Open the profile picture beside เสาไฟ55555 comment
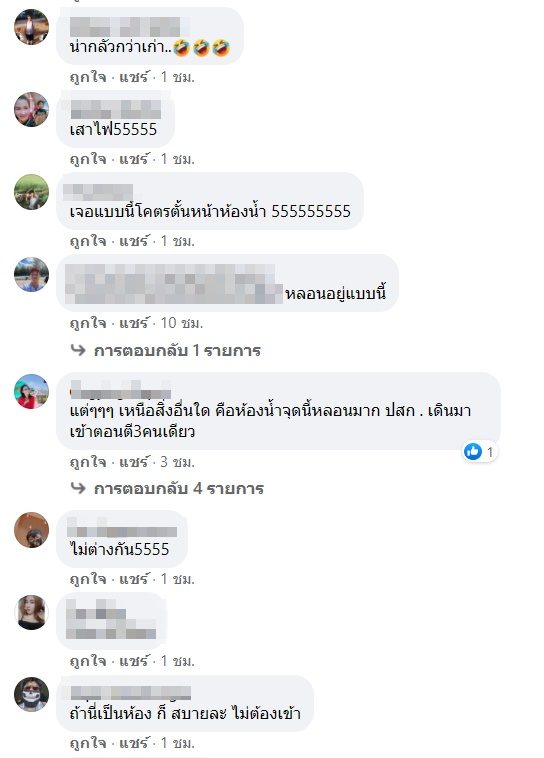Screen dimensions: 544x758 point(31,110)
